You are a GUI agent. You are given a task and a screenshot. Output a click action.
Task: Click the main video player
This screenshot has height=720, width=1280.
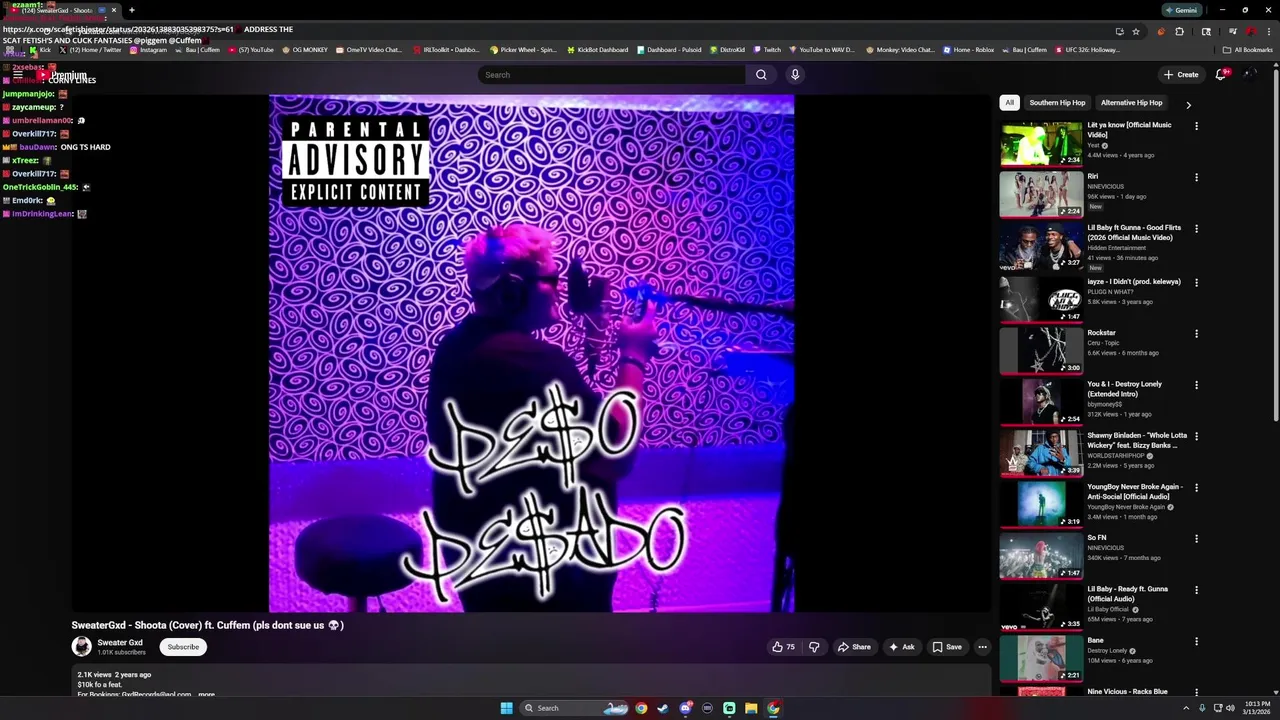[x=531, y=353]
